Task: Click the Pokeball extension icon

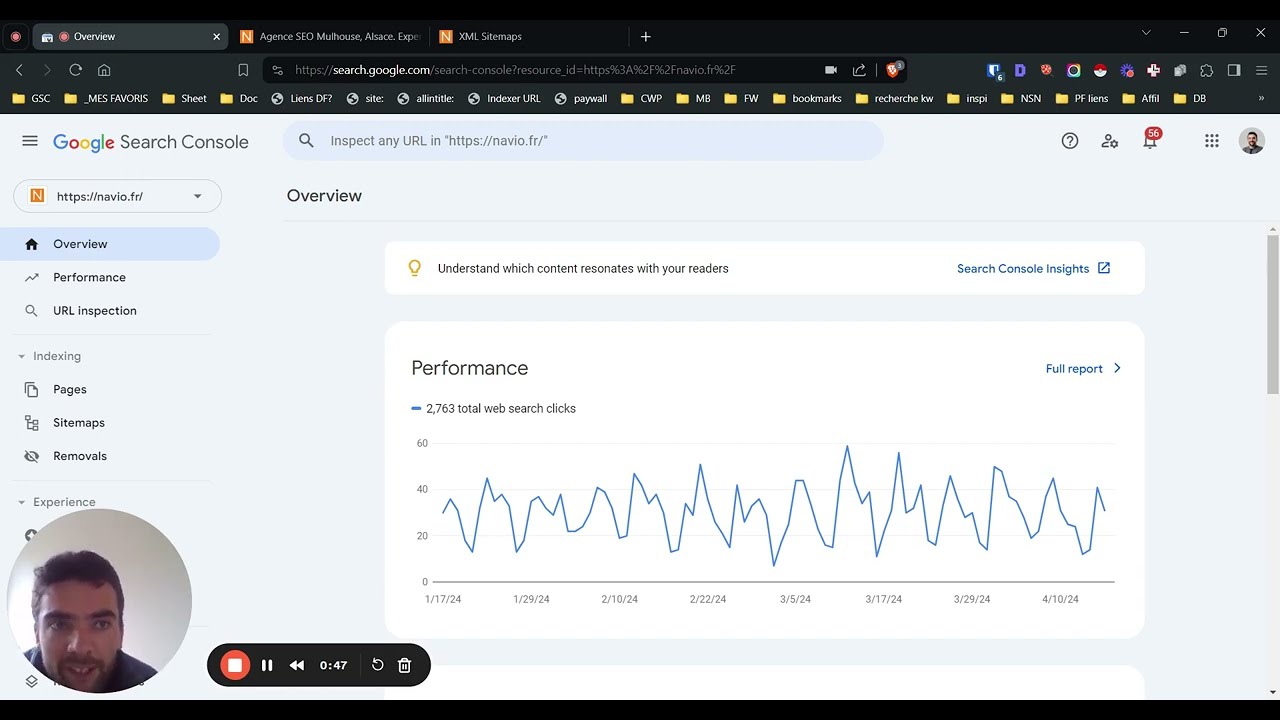Action: (x=1100, y=70)
